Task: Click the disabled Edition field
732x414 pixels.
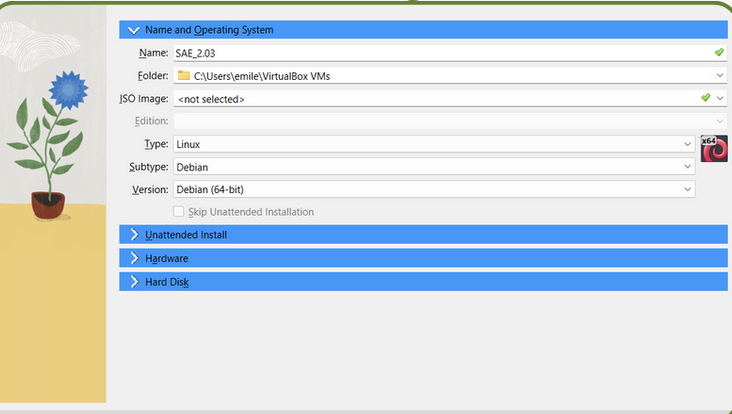Action: point(440,121)
